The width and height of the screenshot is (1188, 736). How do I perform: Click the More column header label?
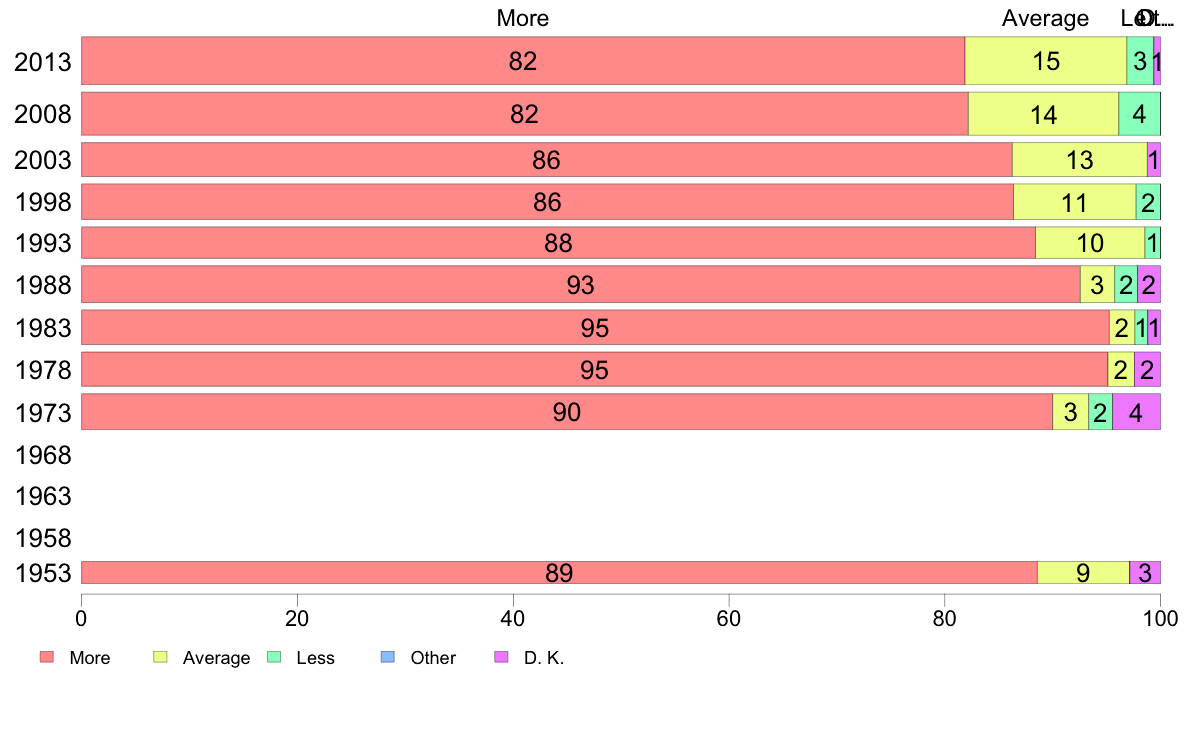click(523, 18)
